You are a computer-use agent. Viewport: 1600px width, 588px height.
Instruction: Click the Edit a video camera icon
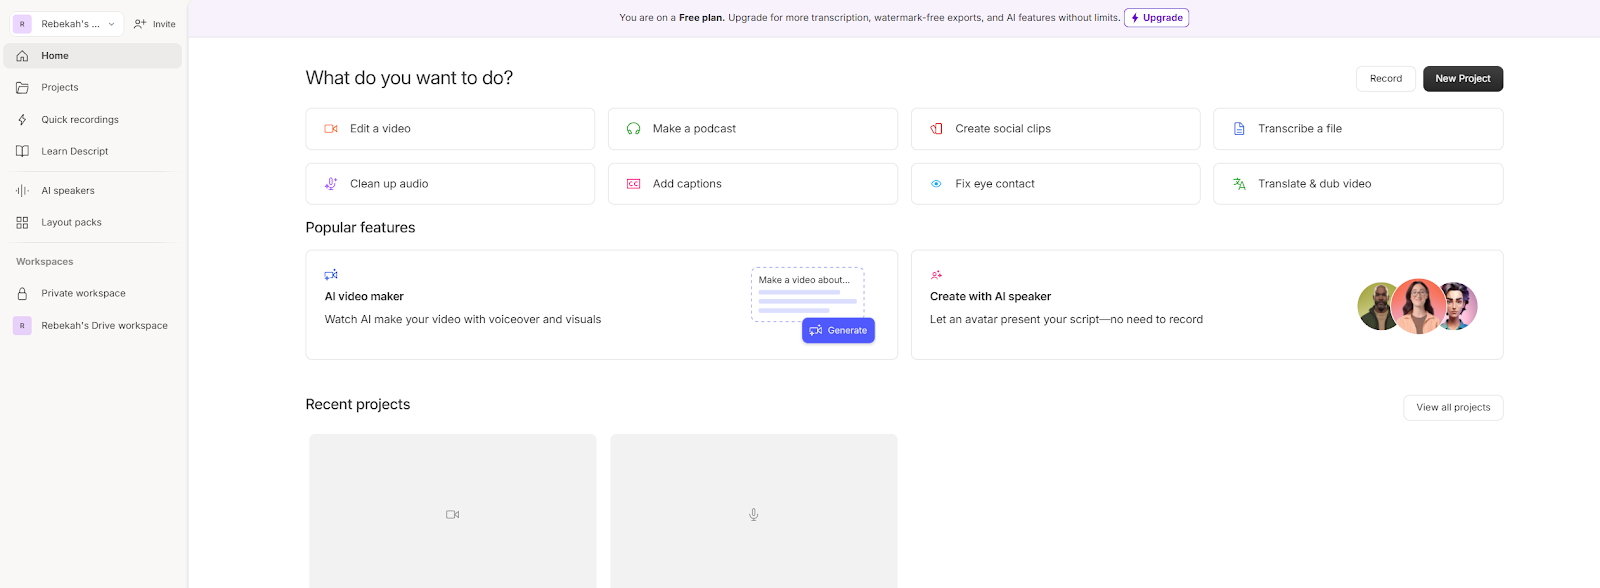tap(331, 129)
